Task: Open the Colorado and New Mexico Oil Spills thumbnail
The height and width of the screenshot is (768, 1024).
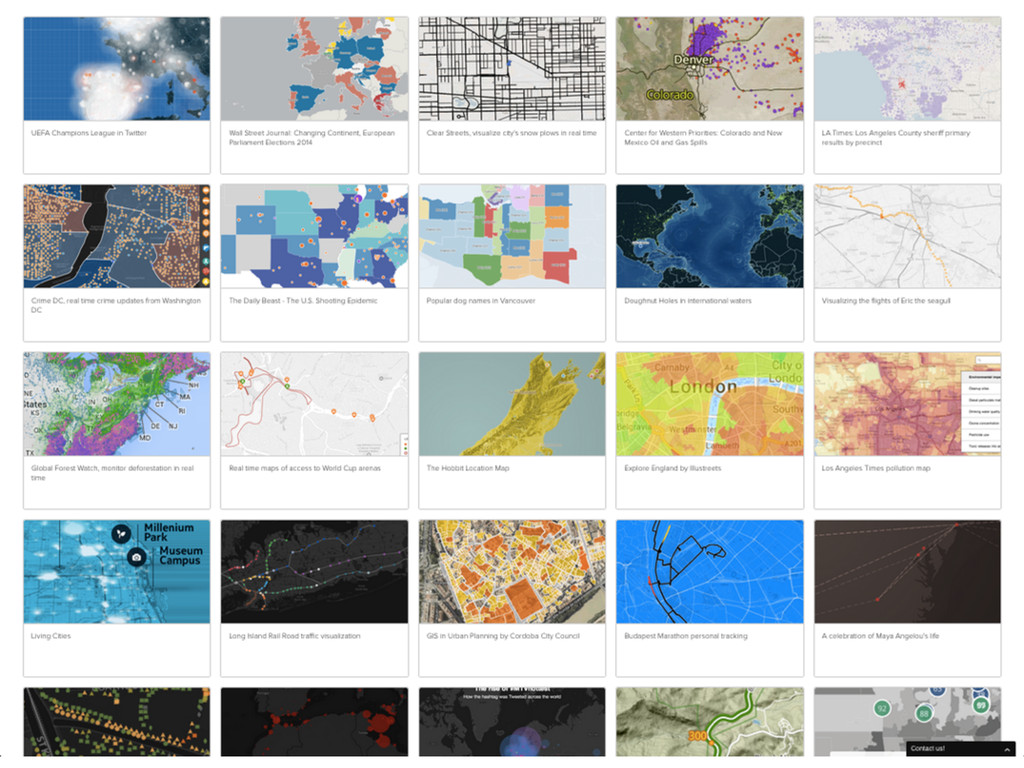Action: 710,69
